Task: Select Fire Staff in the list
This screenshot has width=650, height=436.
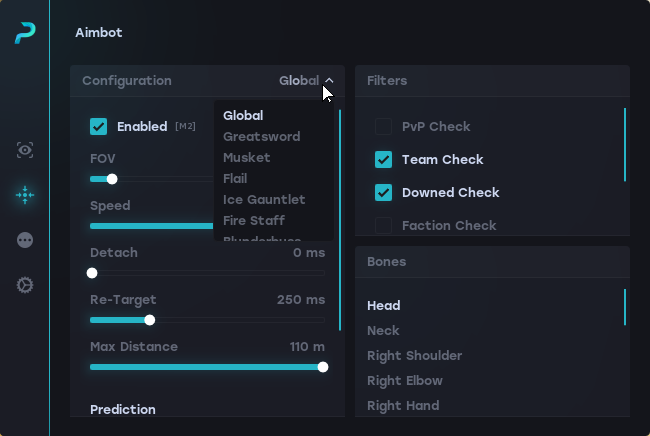Action: click(254, 220)
